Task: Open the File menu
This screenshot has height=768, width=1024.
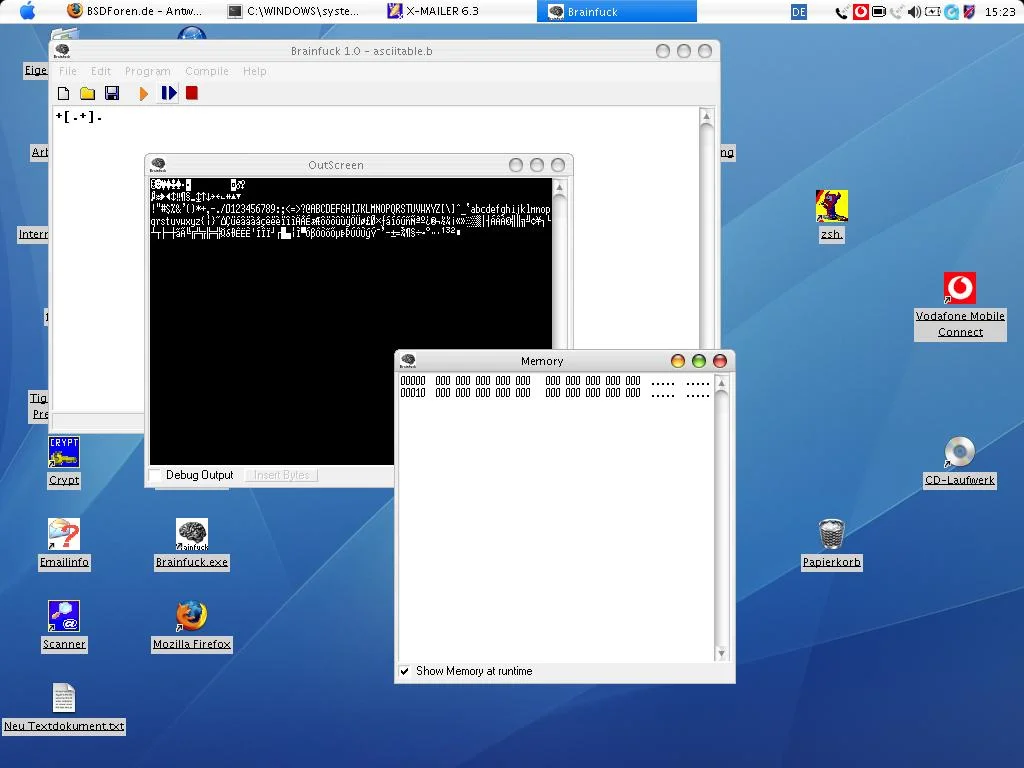Action: 68,71
